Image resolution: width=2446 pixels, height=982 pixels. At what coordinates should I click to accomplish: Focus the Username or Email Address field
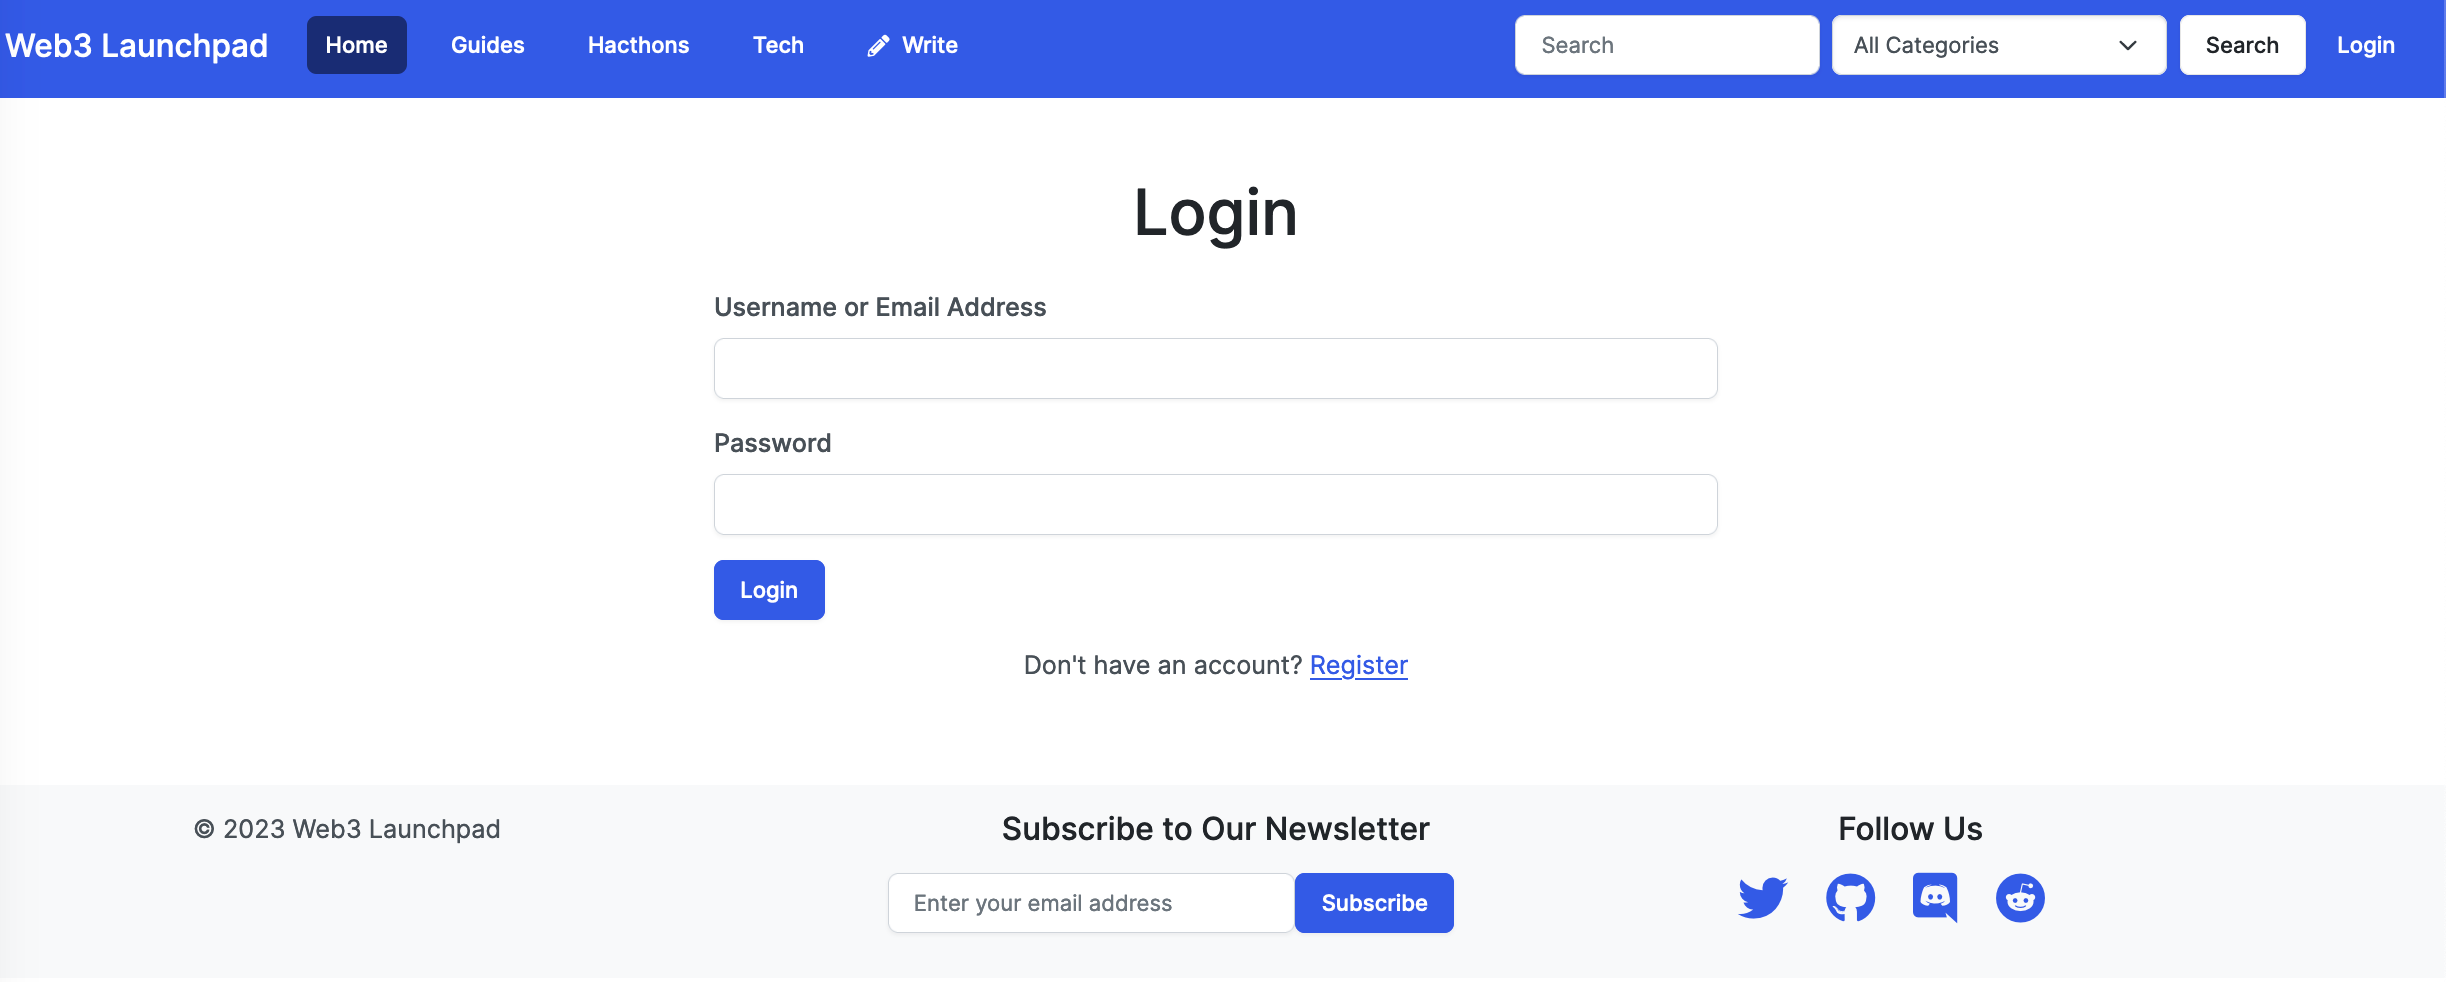tap(1216, 368)
